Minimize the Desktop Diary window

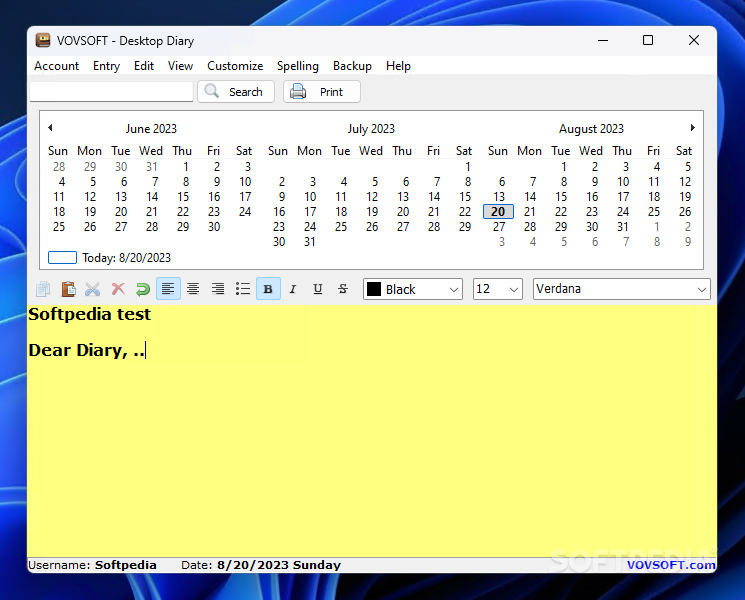point(603,40)
